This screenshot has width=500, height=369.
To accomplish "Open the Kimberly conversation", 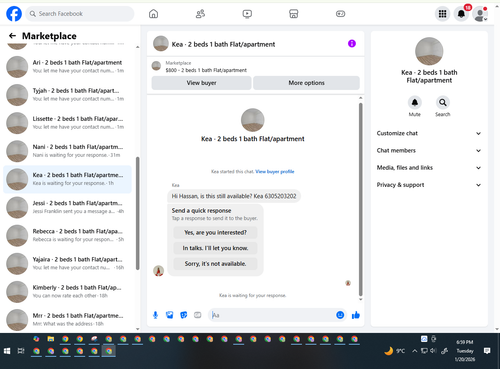I will [68, 292].
